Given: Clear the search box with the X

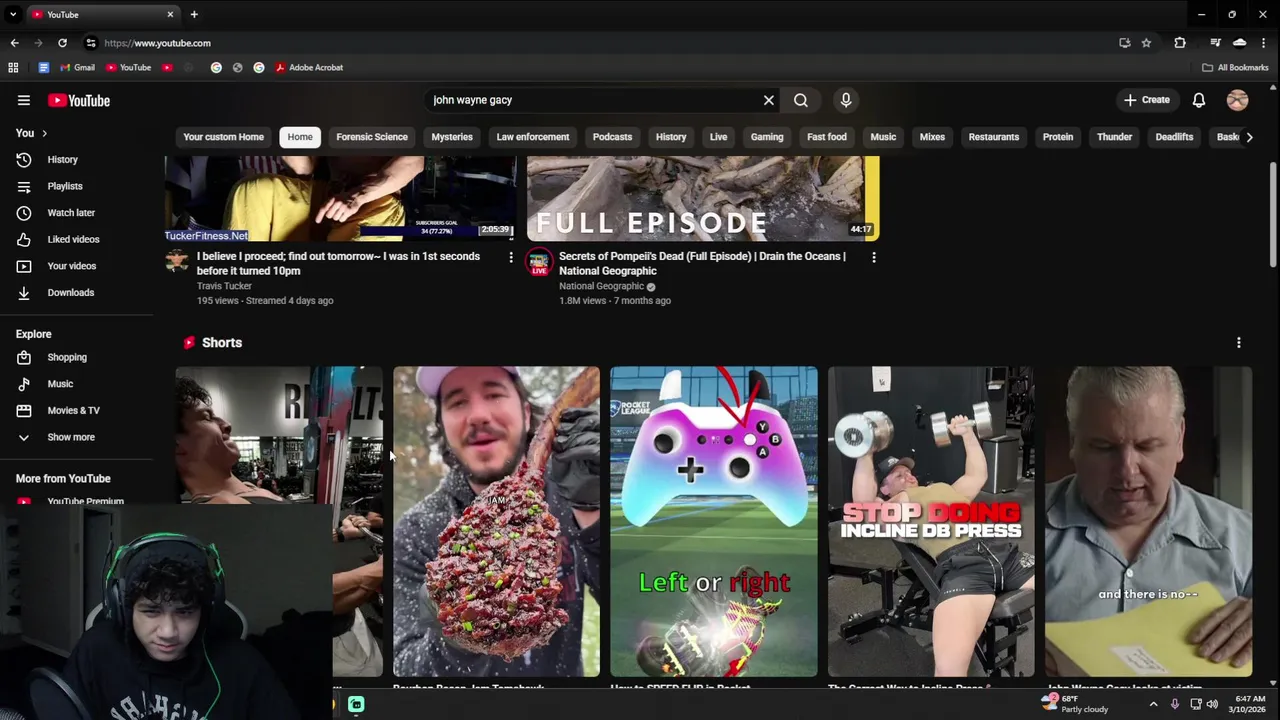Looking at the screenshot, I should [x=769, y=100].
